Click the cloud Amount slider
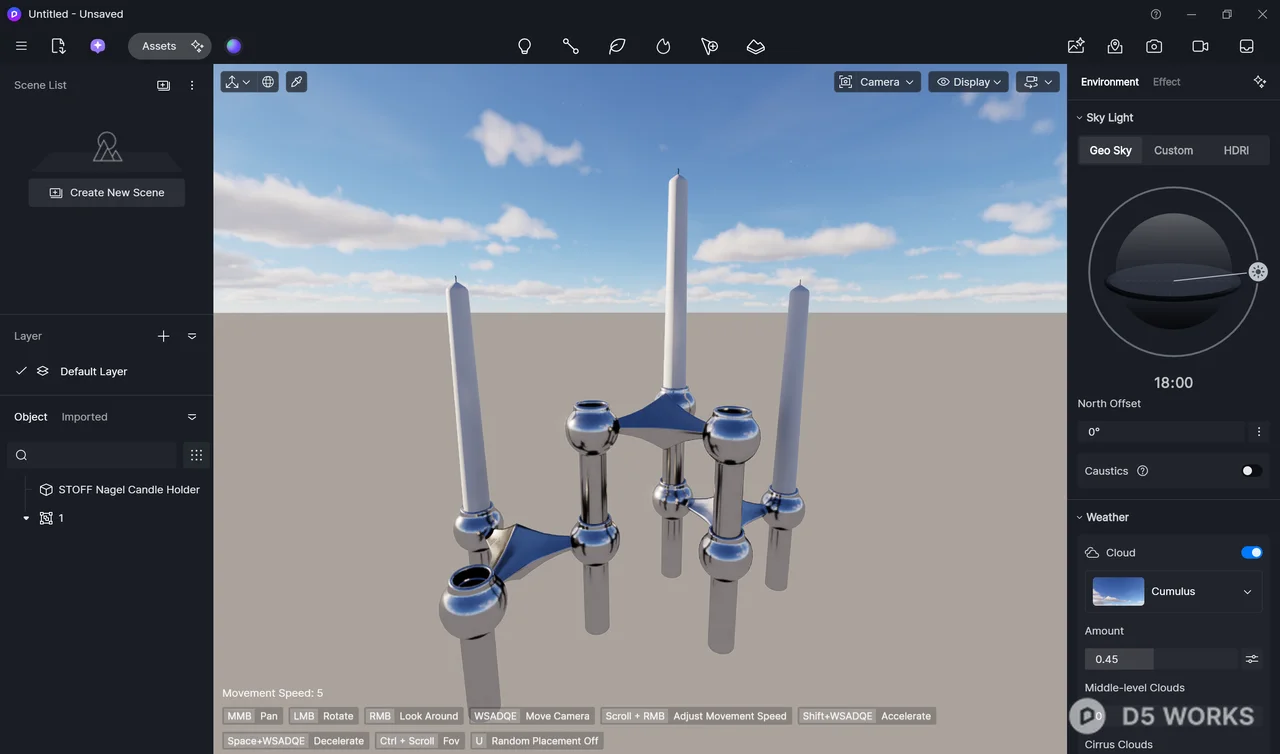The height and width of the screenshot is (754, 1280). 1161,659
